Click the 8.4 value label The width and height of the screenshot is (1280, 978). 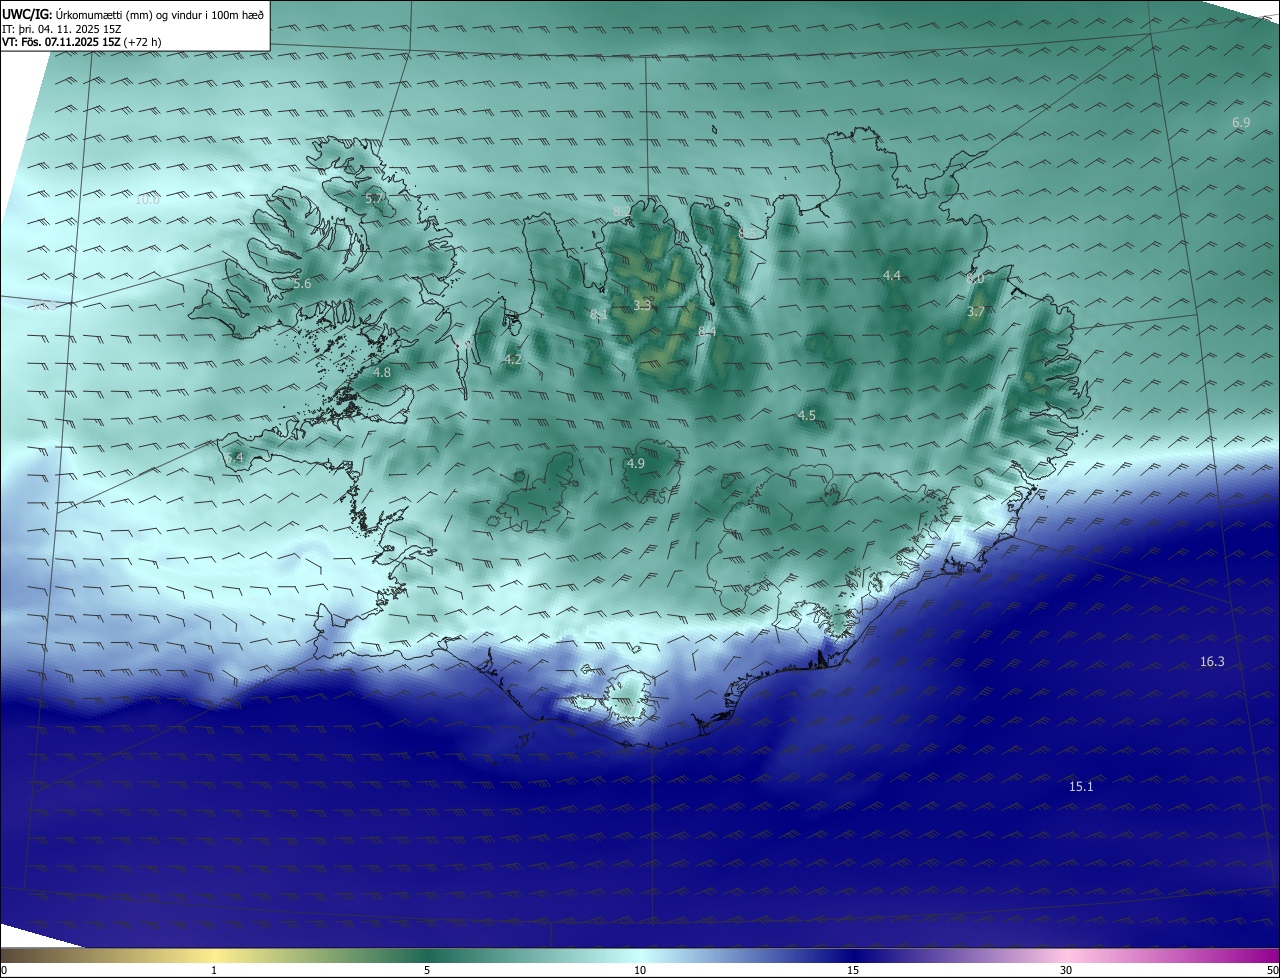click(x=707, y=331)
